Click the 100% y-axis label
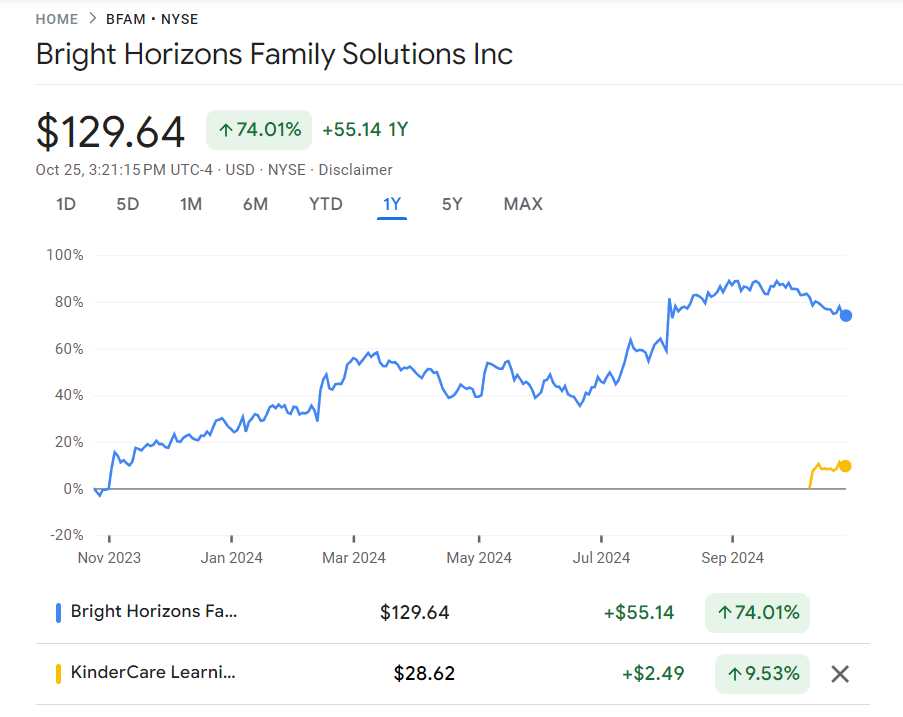The height and width of the screenshot is (717, 903). coord(64,255)
